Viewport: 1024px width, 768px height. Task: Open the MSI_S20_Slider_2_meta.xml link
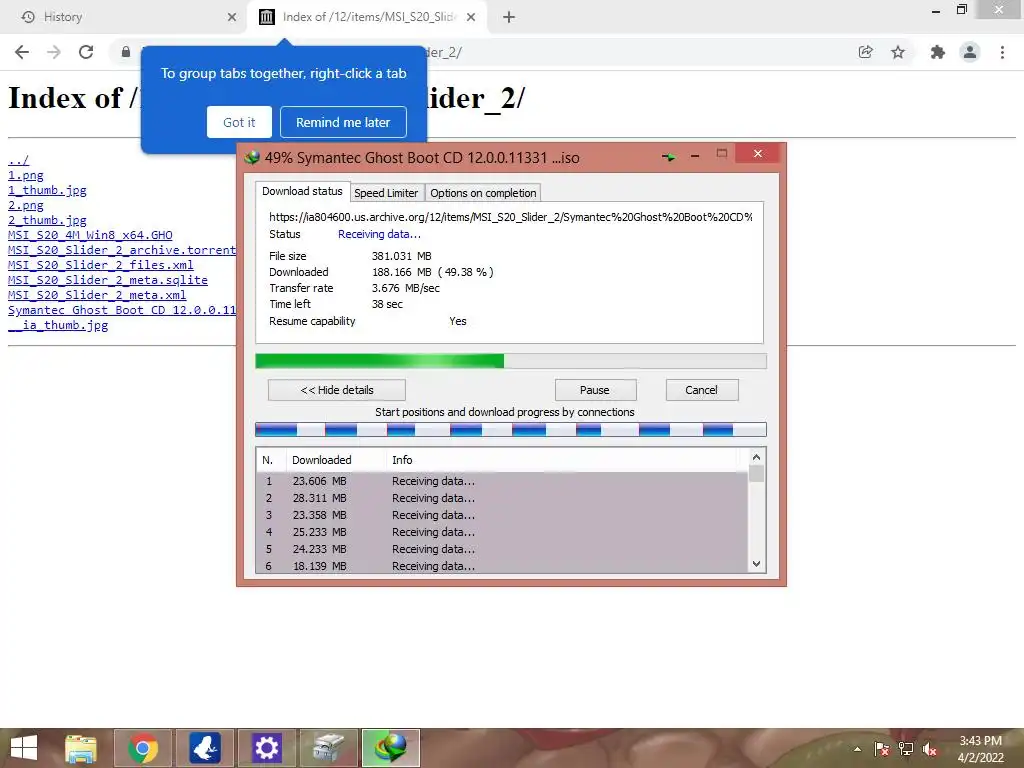(97, 295)
